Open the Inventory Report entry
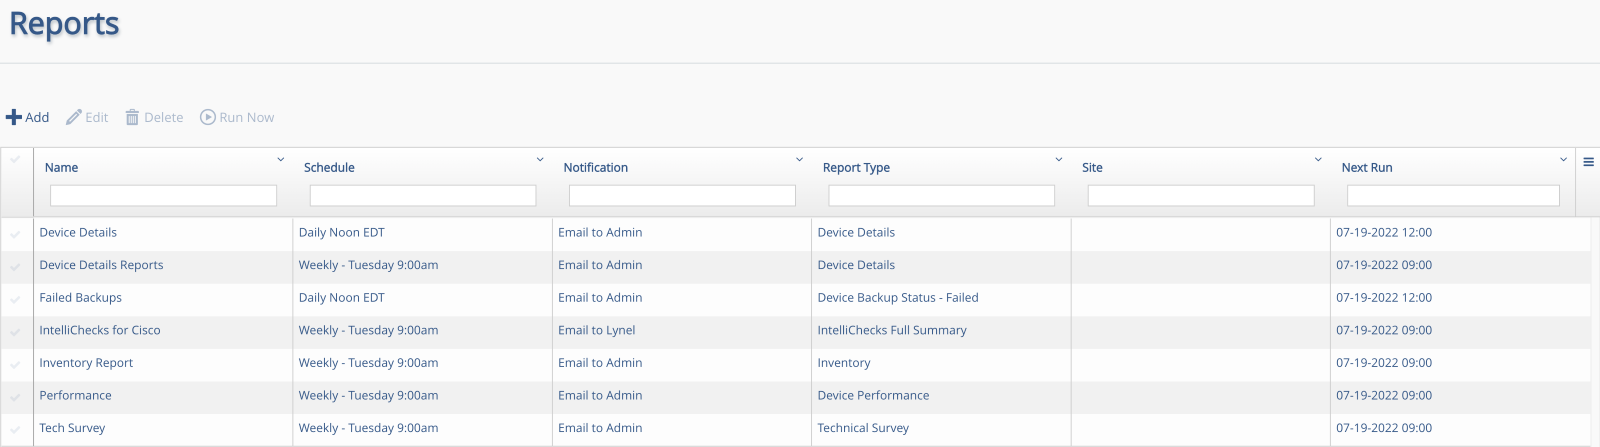This screenshot has width=1600, height=447. (86, 363)
